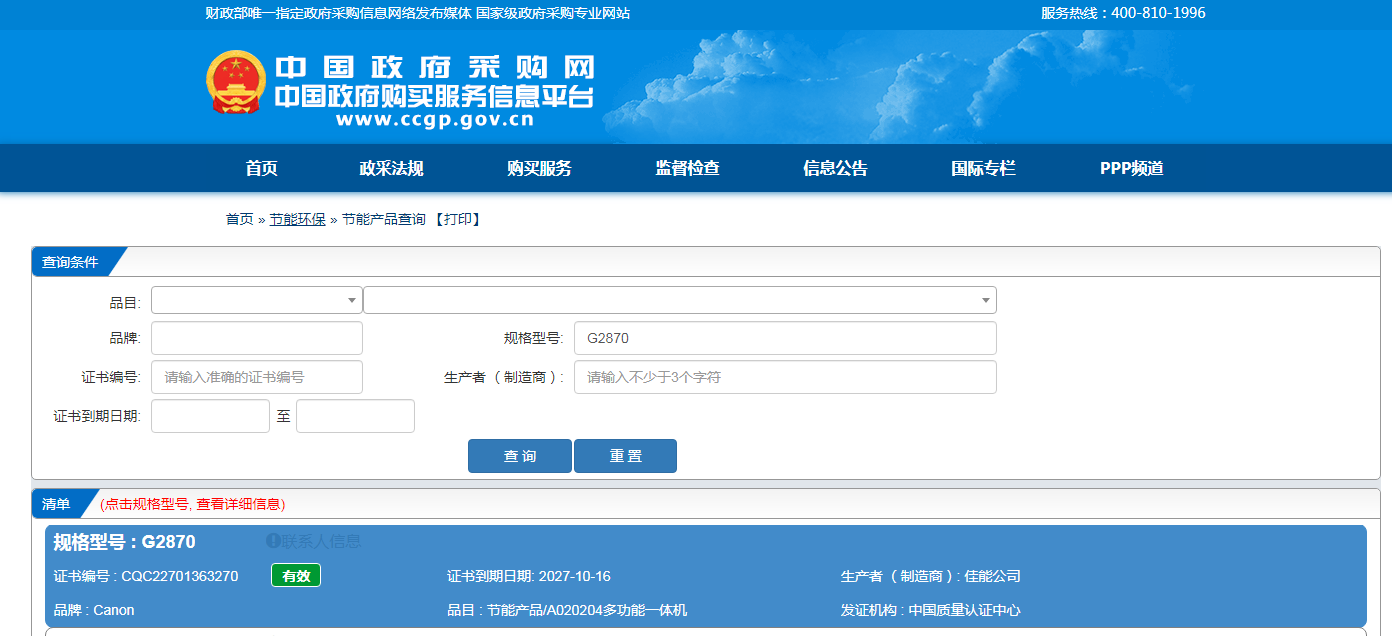Click the contact info exclamation icon
Screen dimensions: 1392x636
(272, 541)
